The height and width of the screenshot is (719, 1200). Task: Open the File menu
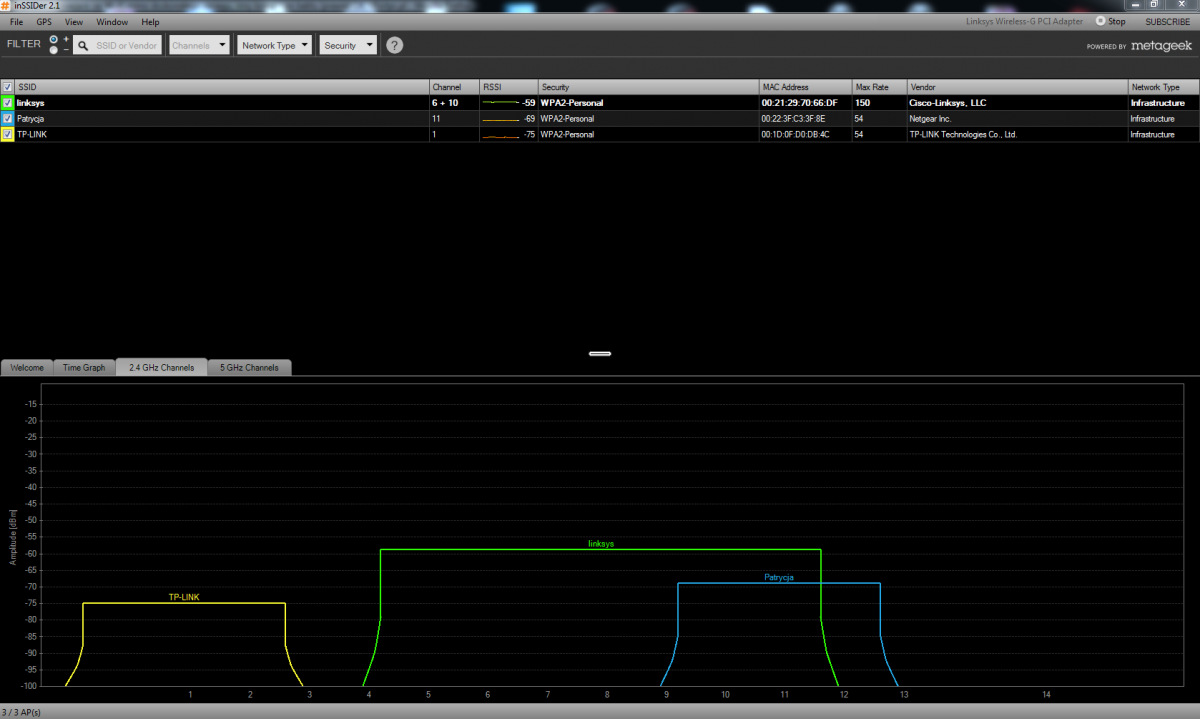[x=16, y=22]
